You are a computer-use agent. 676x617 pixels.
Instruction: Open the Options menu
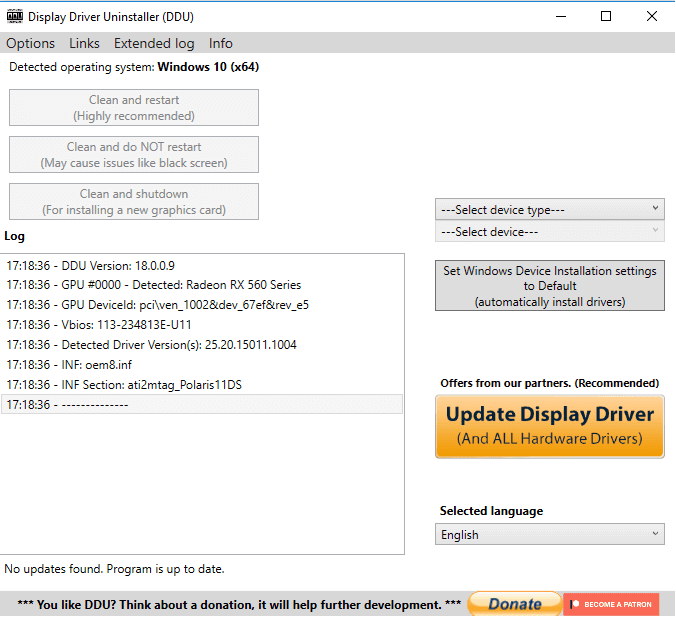(30, 43)
